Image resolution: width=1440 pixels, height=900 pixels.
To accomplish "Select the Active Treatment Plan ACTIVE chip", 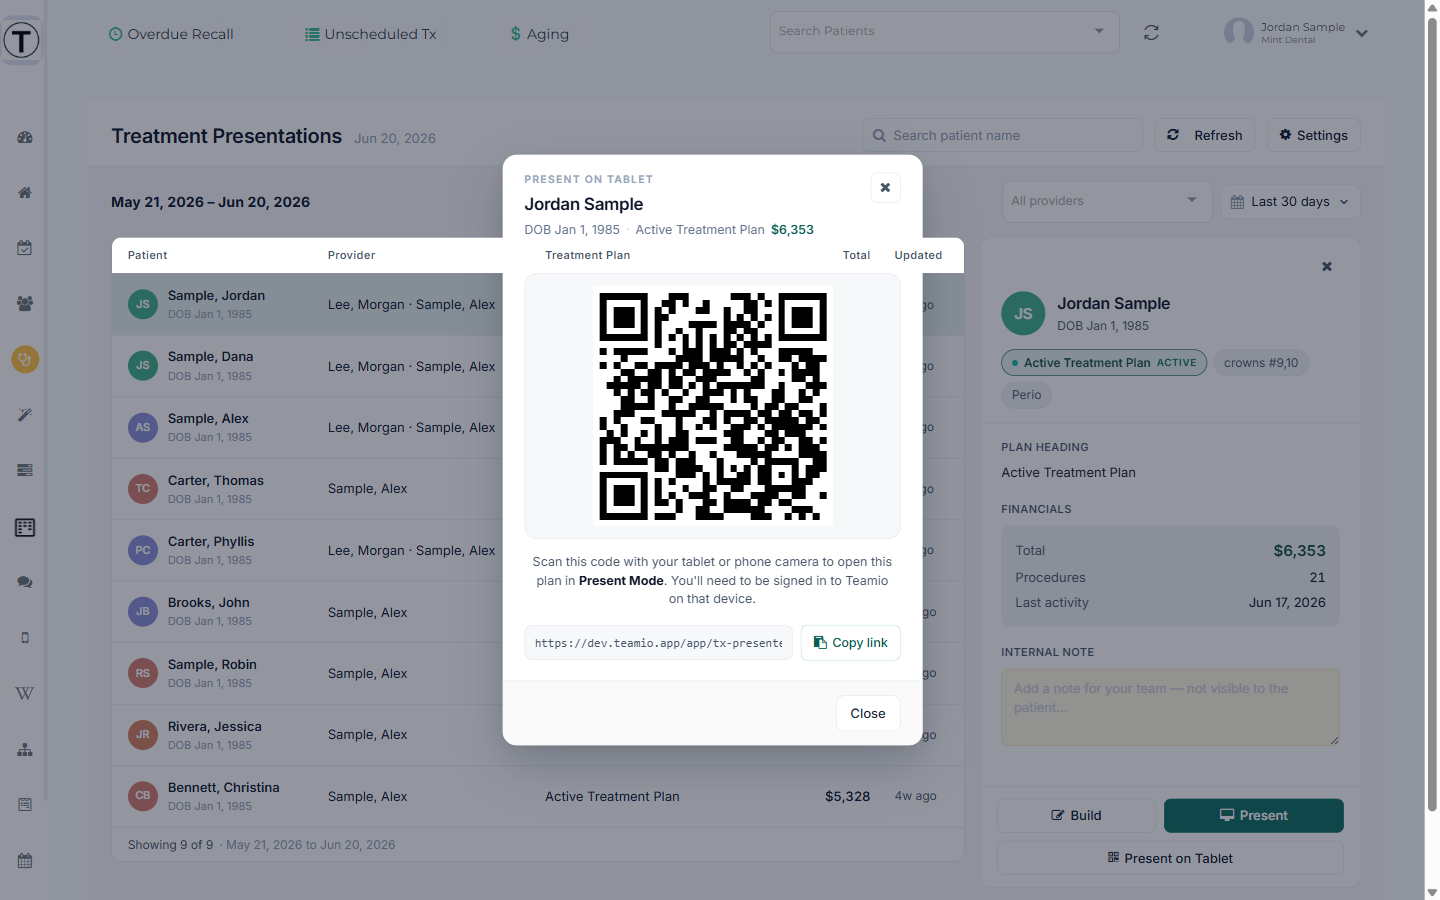I will point(1104,363).
